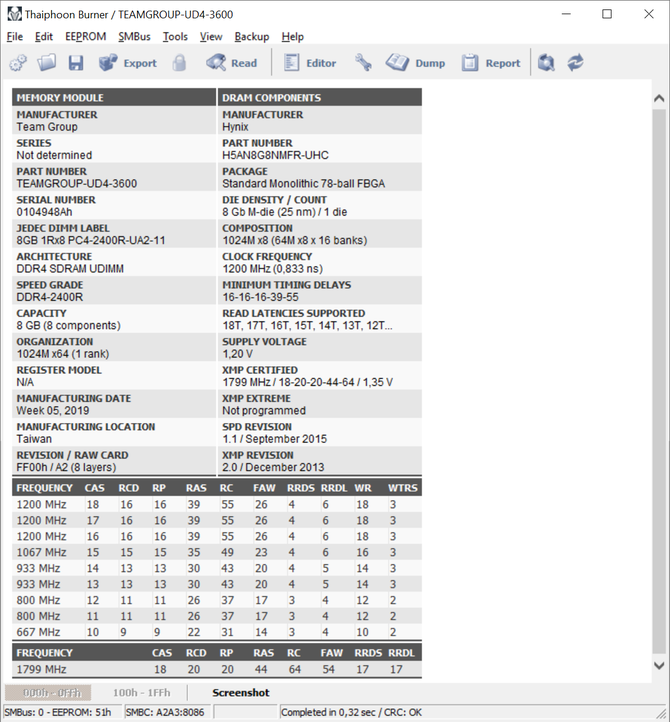The image size is (670, 722).
Task: Open the Edit menu
Action: click(44, 36)
